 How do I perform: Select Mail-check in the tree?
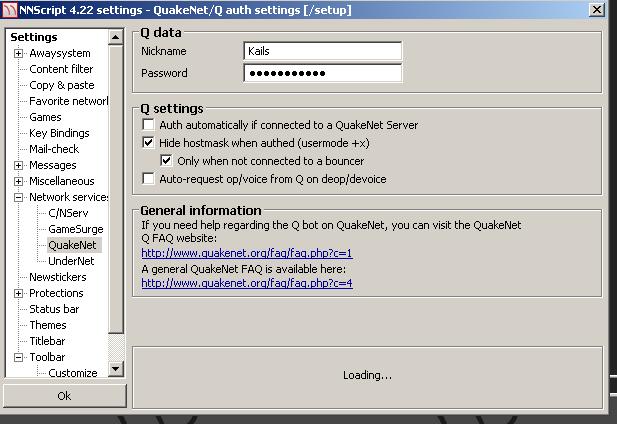click(54, 149)
